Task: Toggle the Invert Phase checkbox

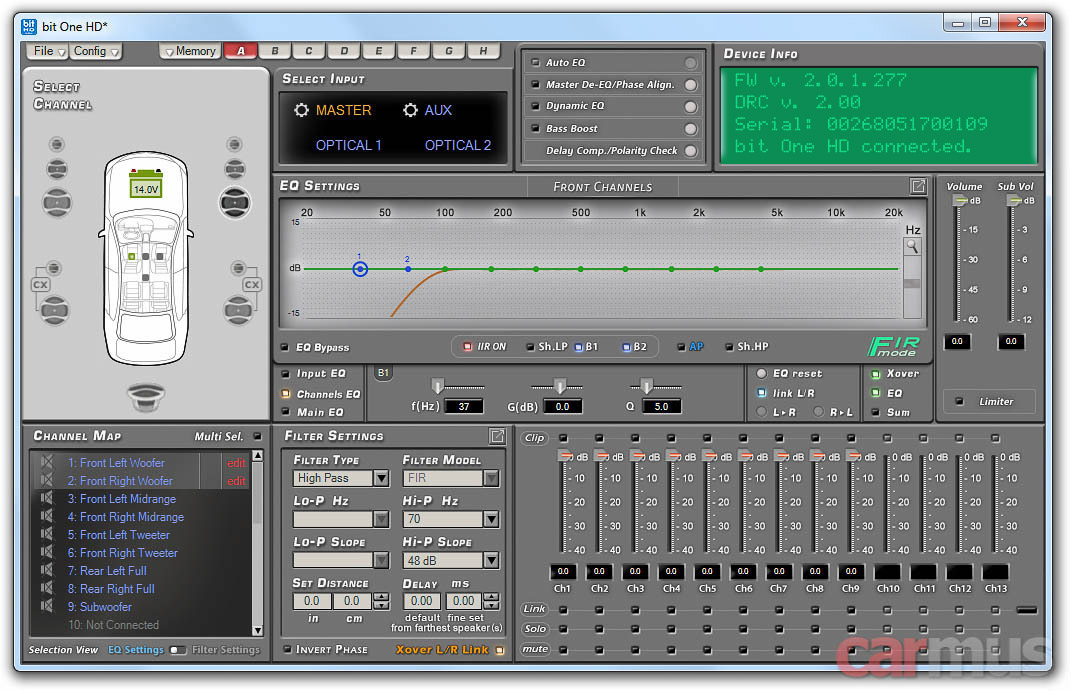Action: (x=287, y=649)
